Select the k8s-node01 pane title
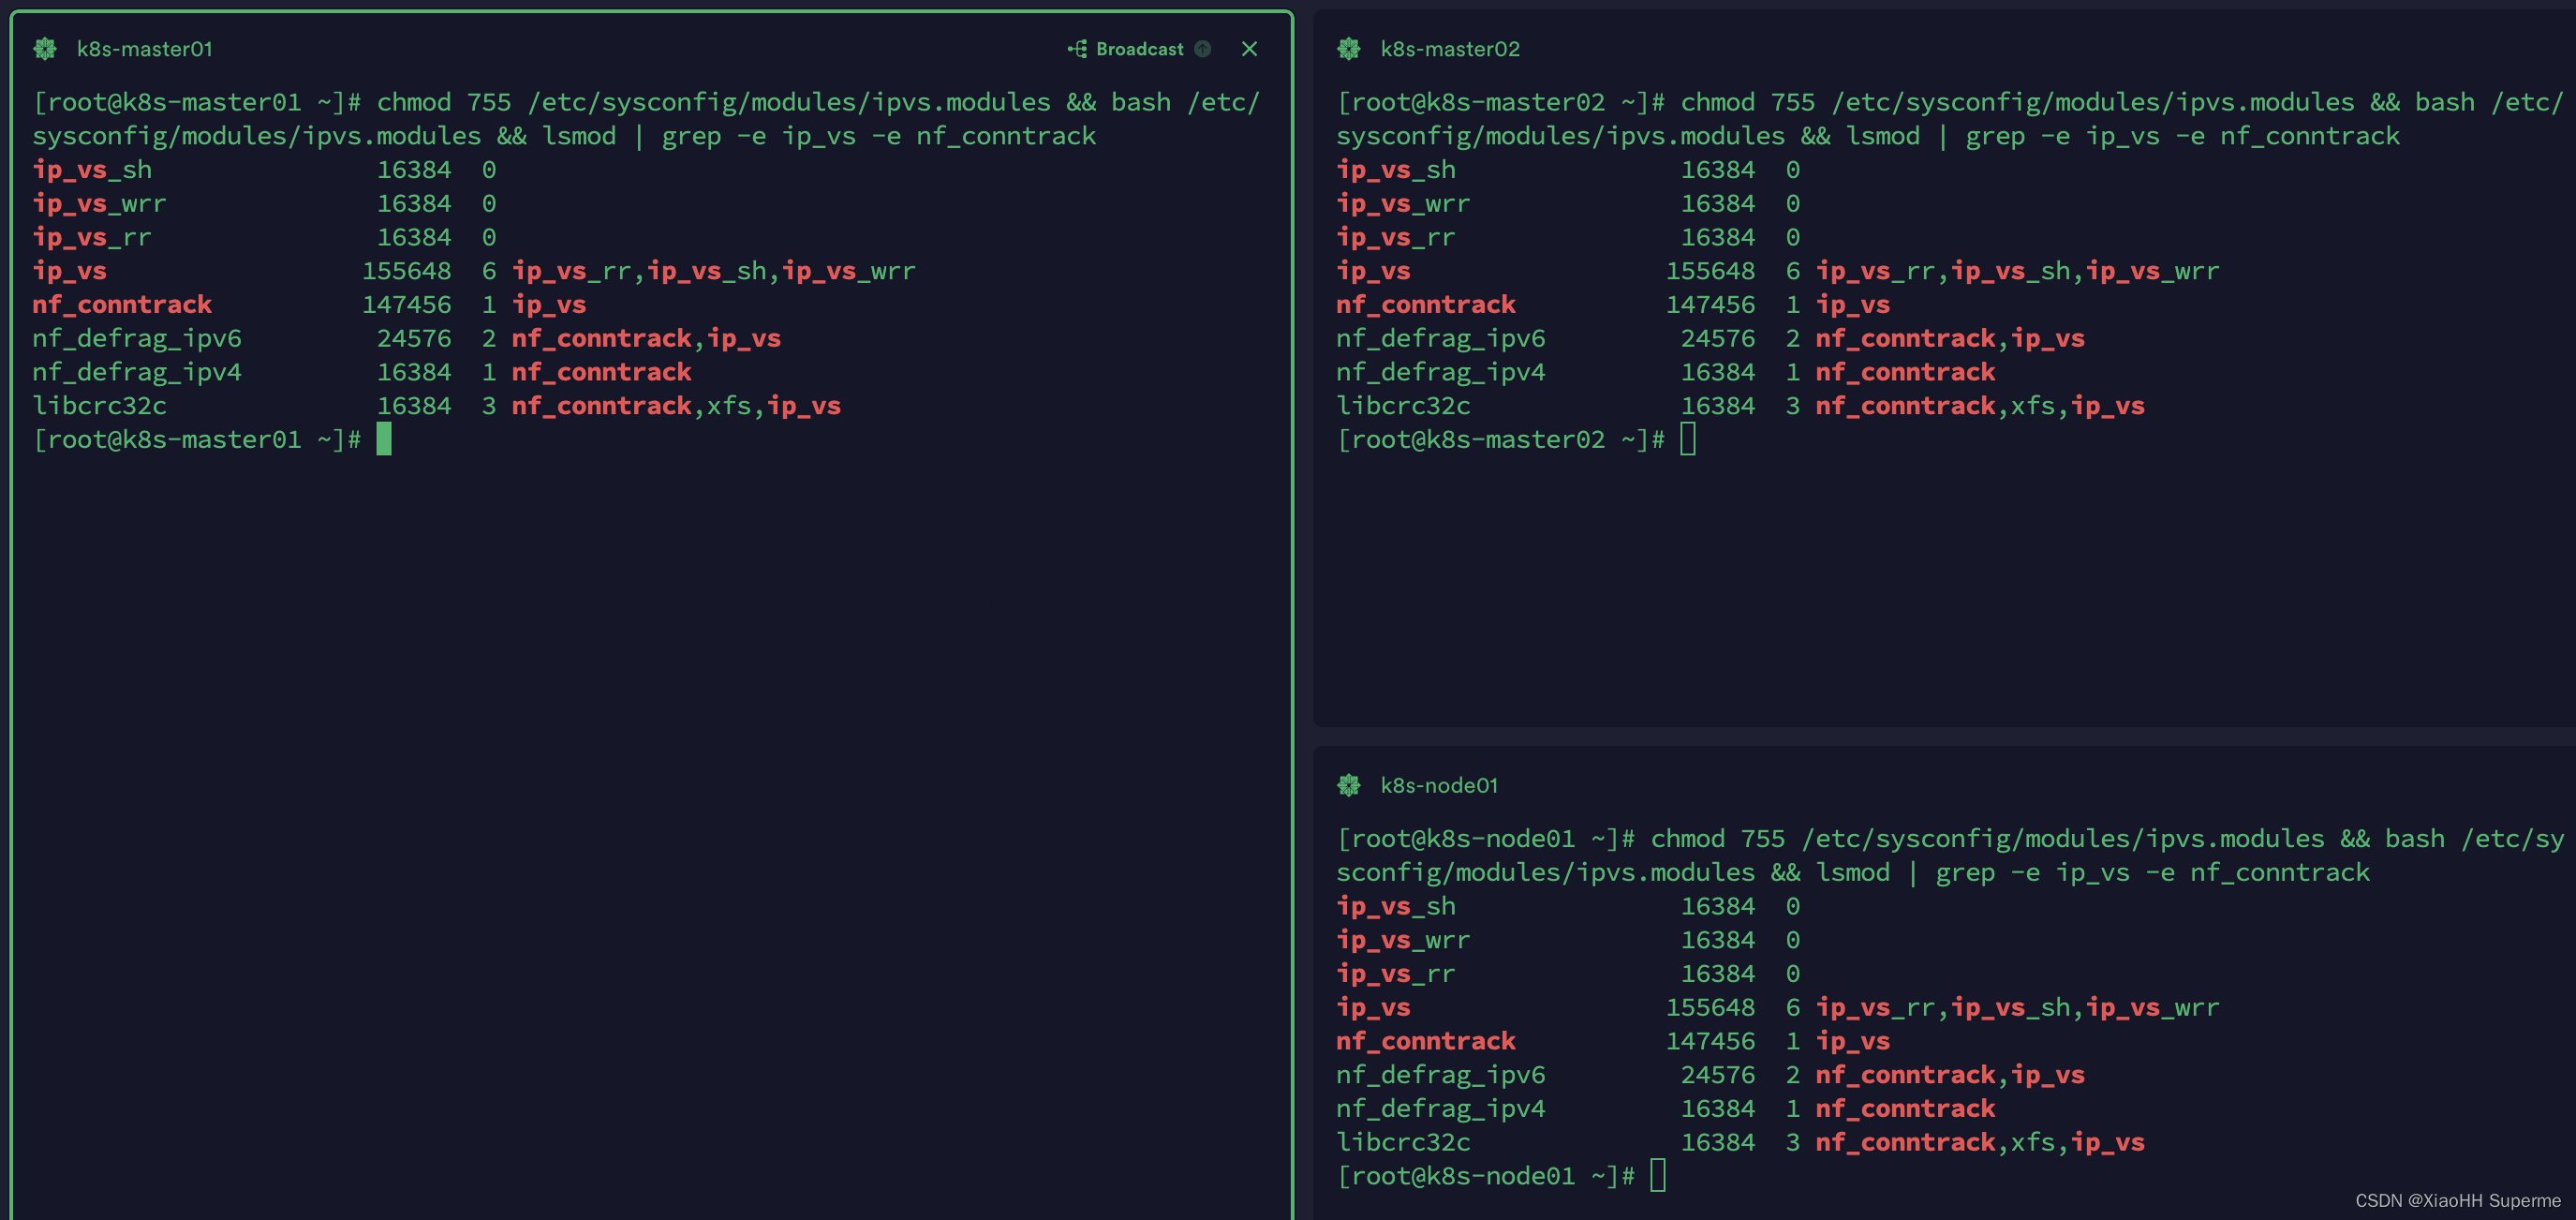This screenshot has height=1220, width=2576. pos(1439,785)
